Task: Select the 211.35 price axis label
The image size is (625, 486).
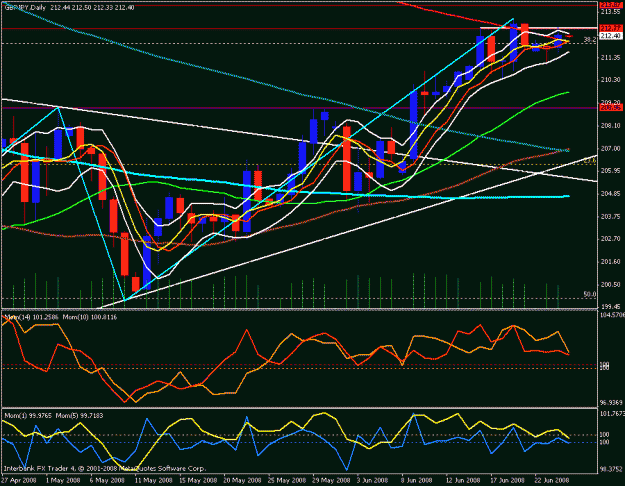Action: coord(611,58)
